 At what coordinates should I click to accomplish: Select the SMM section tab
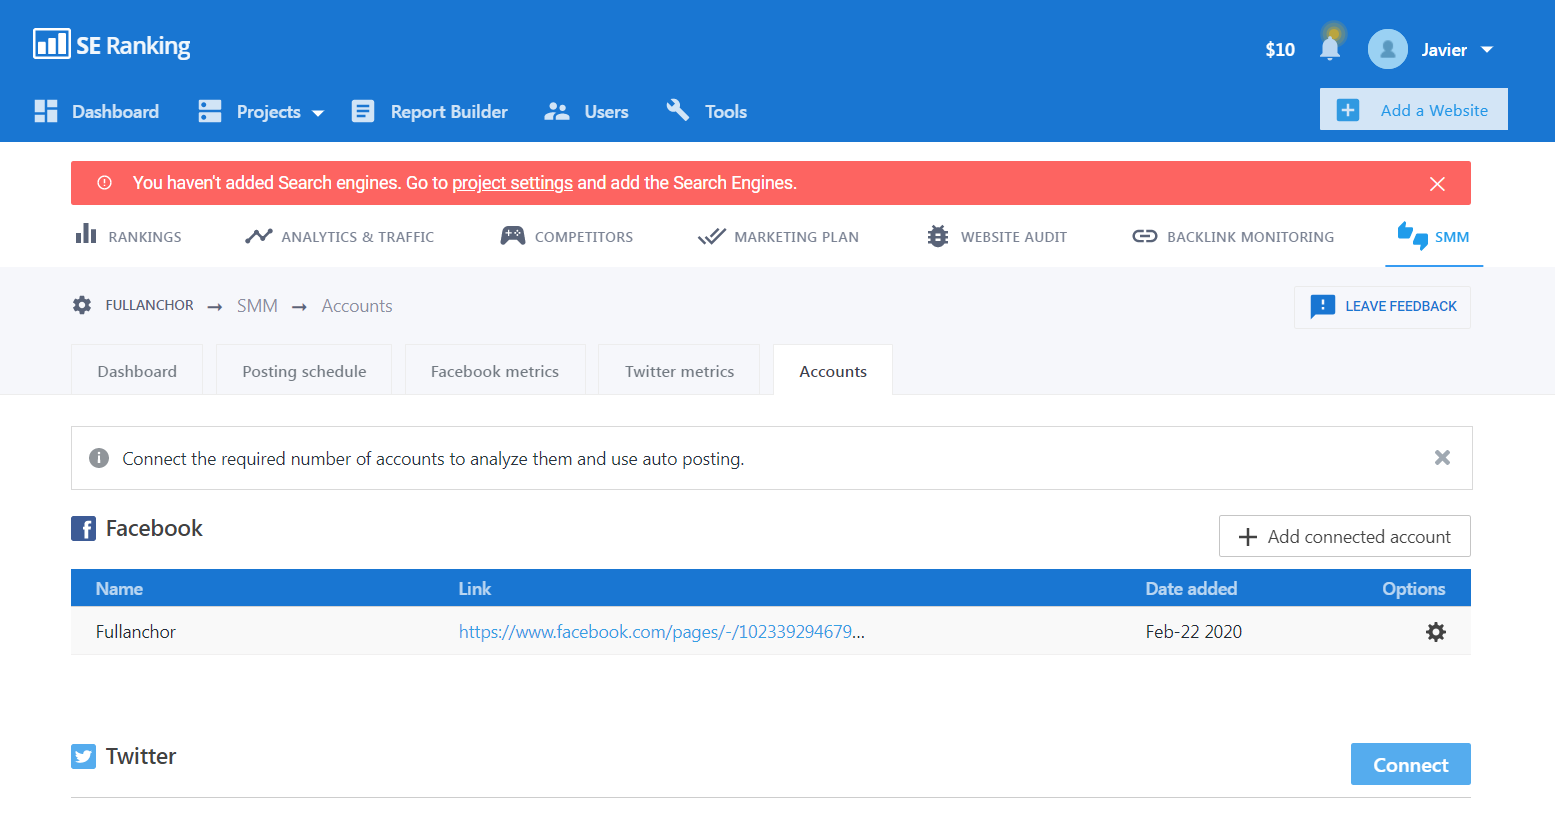point(1434,236)
